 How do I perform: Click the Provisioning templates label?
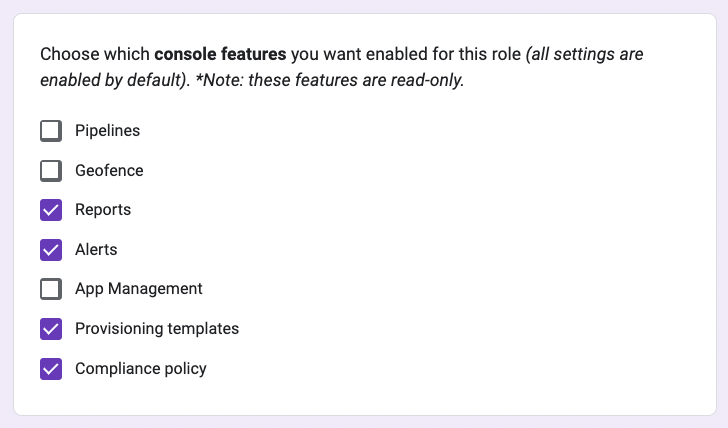(157, 329)
